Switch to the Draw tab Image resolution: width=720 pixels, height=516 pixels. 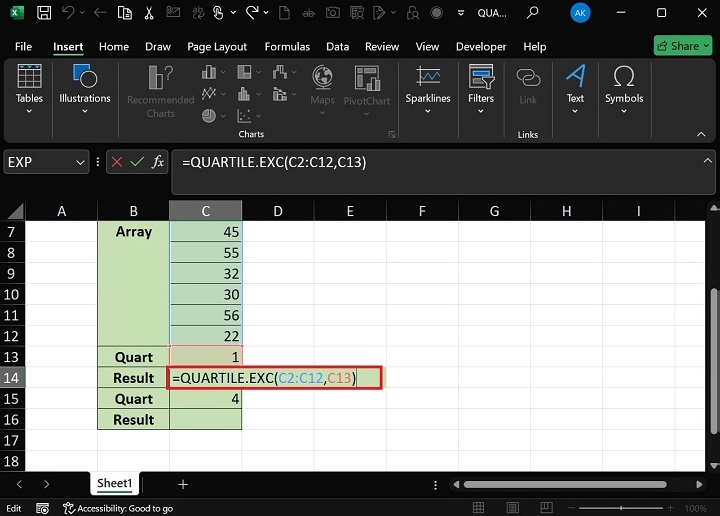click(158, 46)
